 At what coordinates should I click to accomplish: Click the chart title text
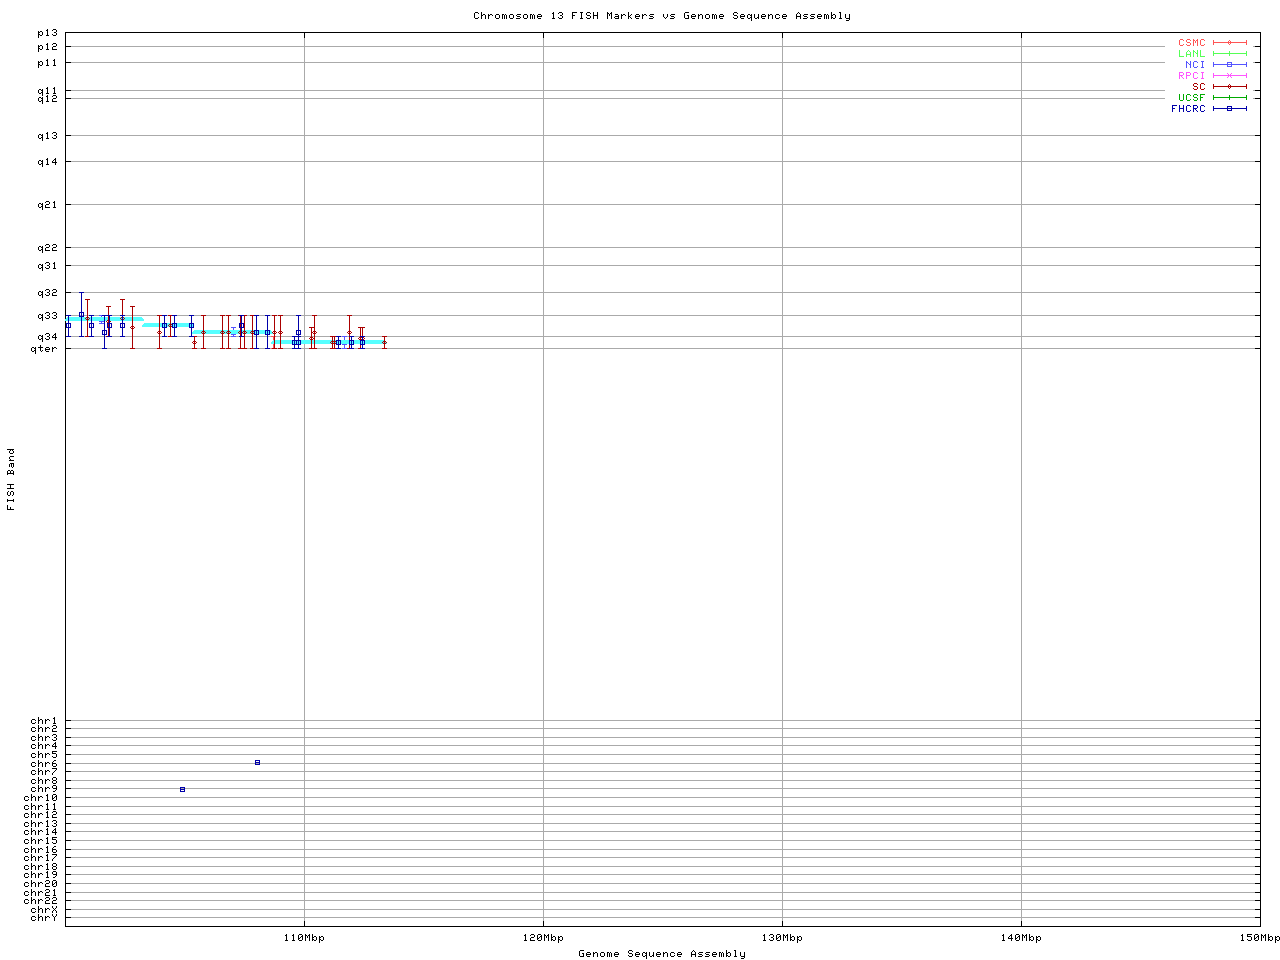click(662, 16)
